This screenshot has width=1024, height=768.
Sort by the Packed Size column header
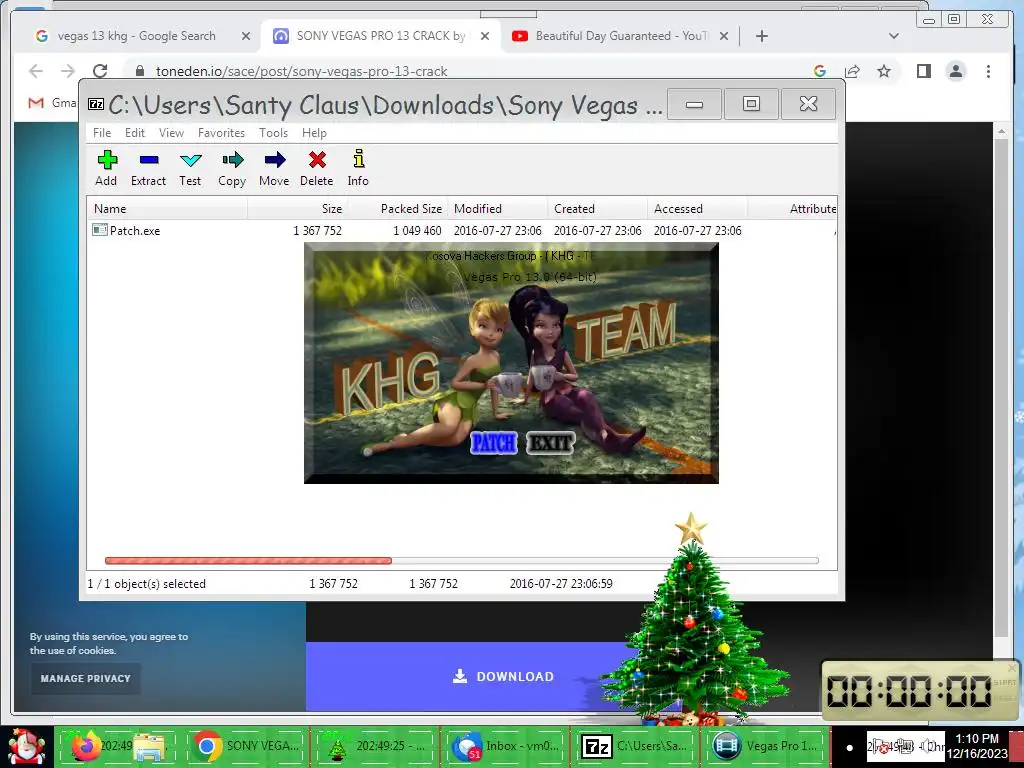(x=397, y=209)
